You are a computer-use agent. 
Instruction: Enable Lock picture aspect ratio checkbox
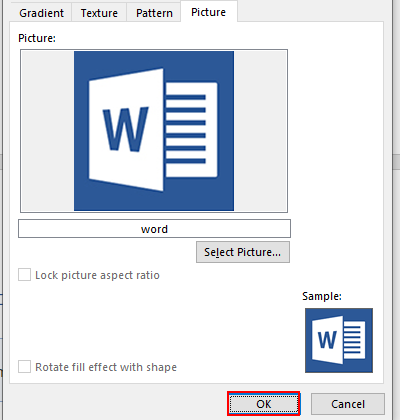(24, 275)
